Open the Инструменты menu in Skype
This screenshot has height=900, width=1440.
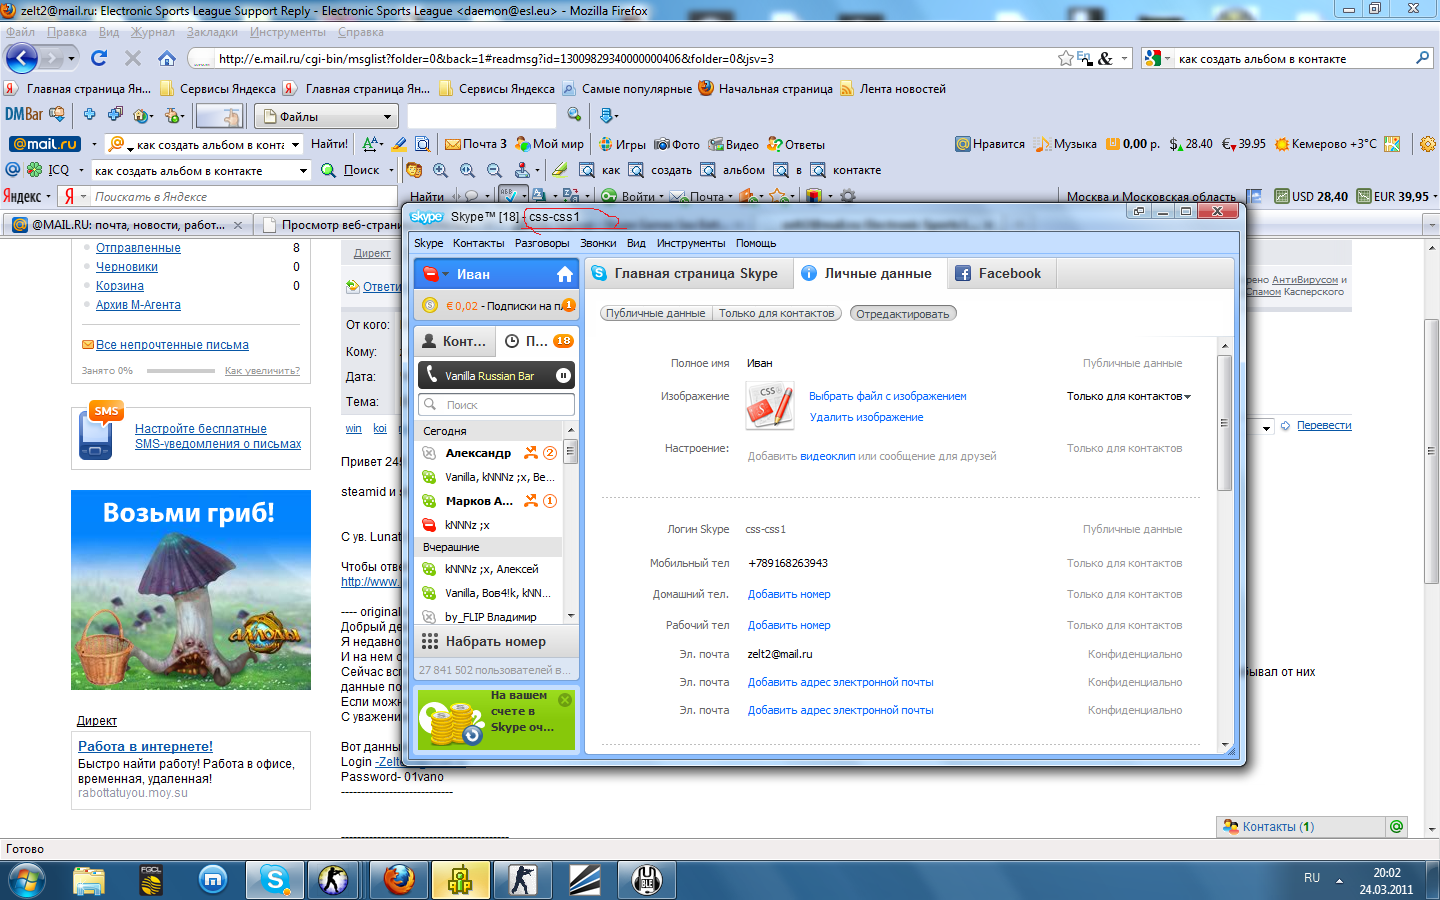[x=691, y=243]
